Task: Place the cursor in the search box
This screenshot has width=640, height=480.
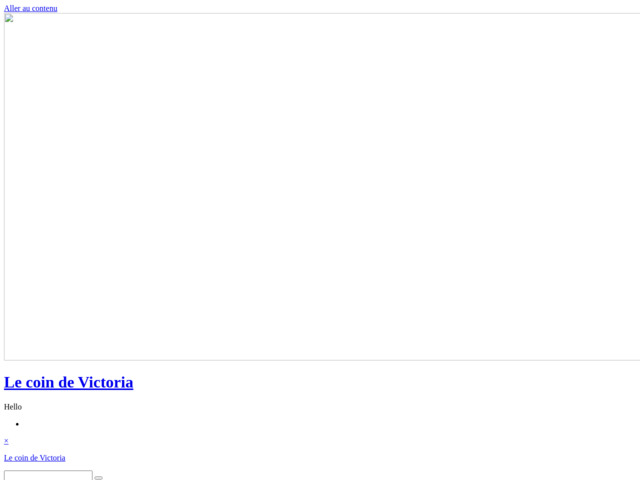Action: (48, 476)
